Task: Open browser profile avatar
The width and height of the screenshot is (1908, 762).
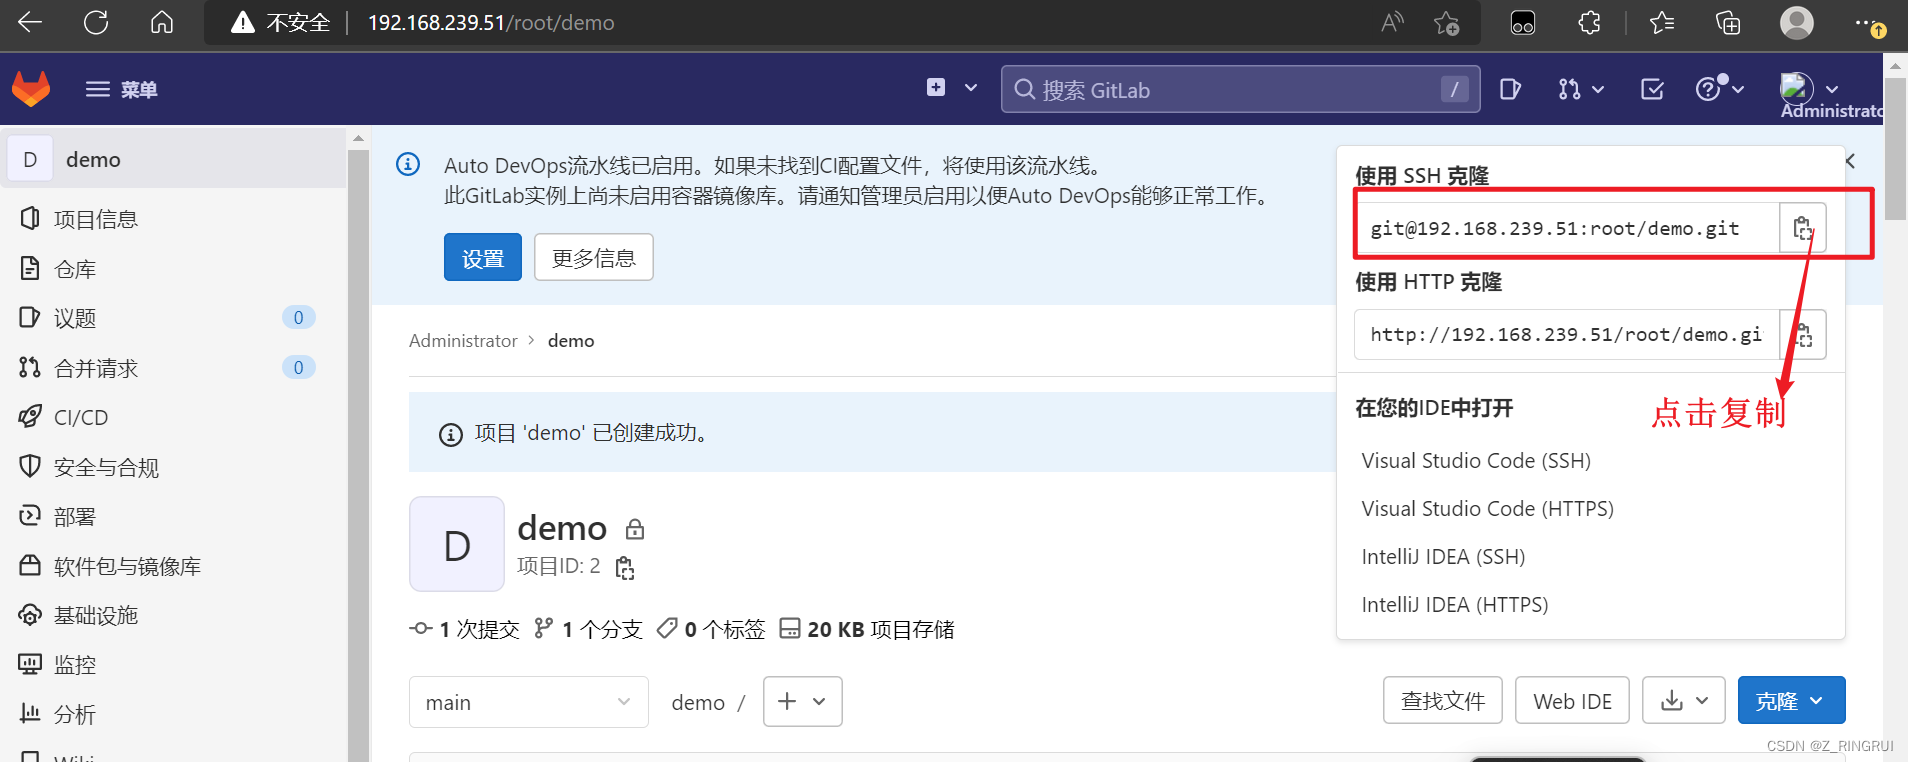Action: 1796,22
